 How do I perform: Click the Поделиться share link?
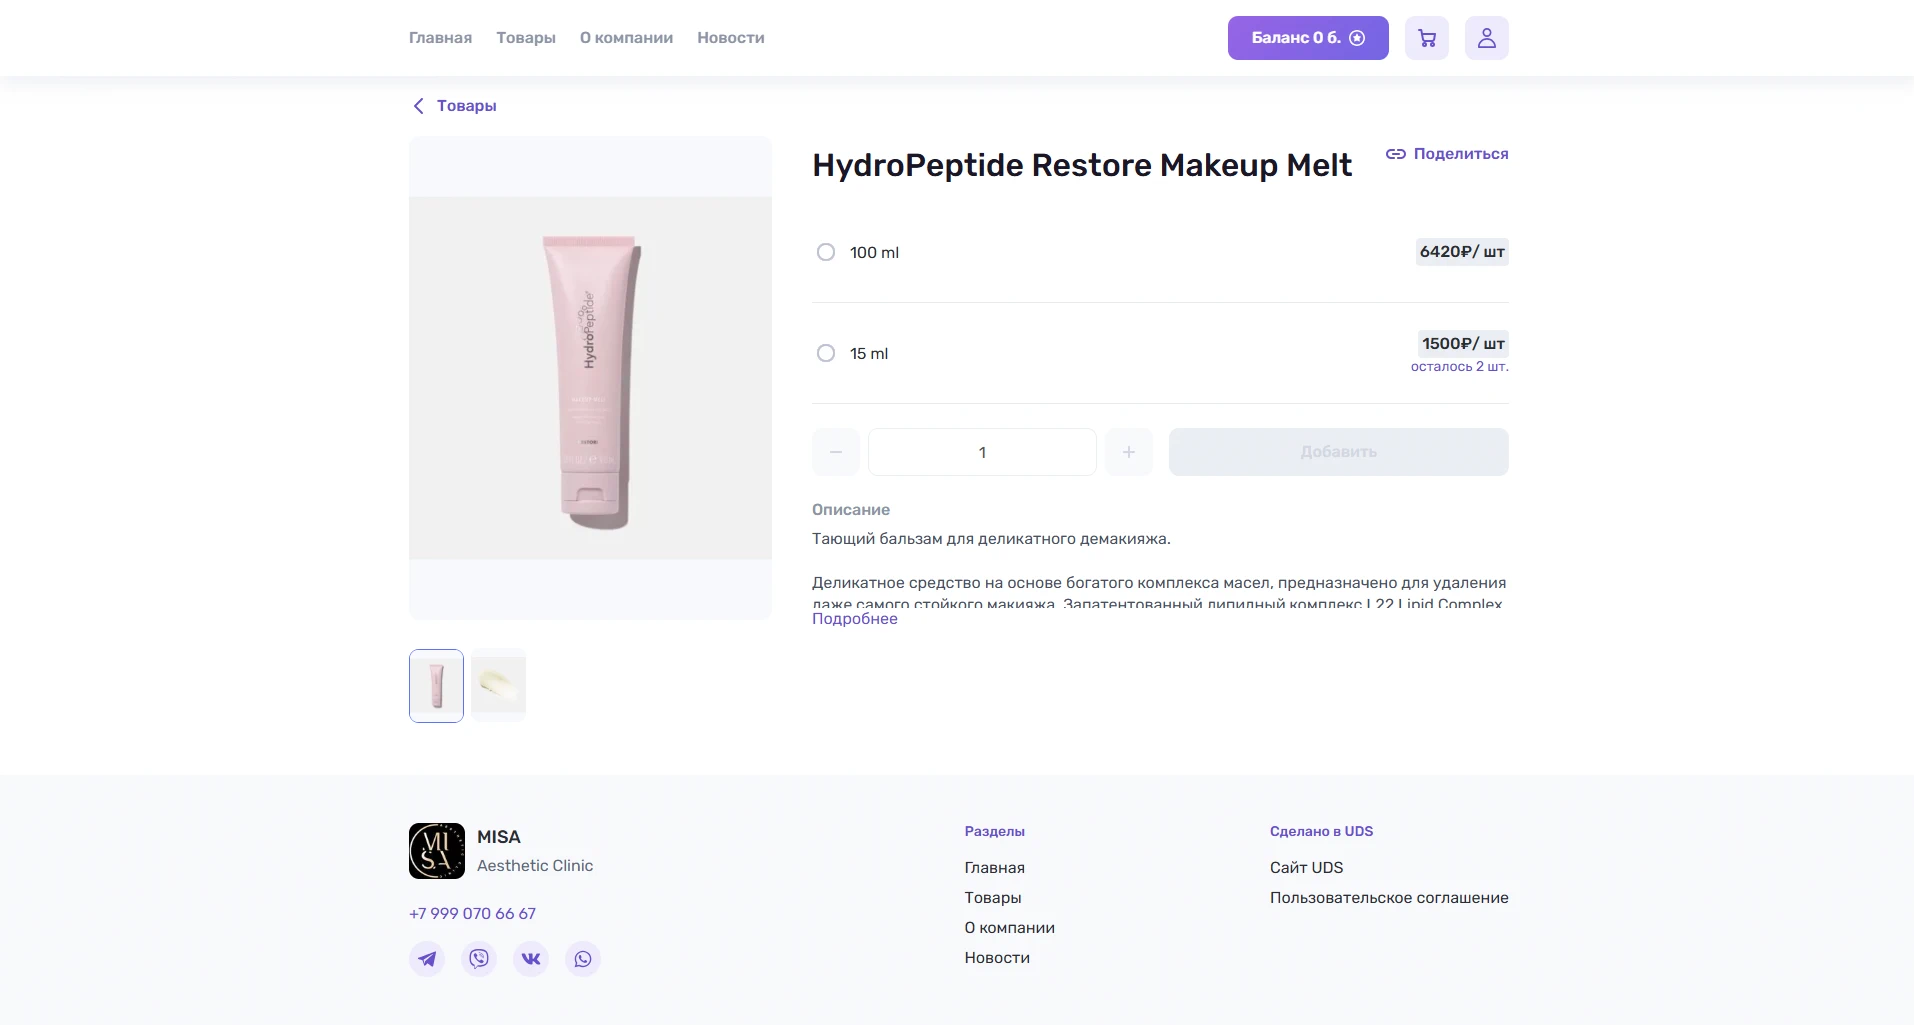(1447, 154)
